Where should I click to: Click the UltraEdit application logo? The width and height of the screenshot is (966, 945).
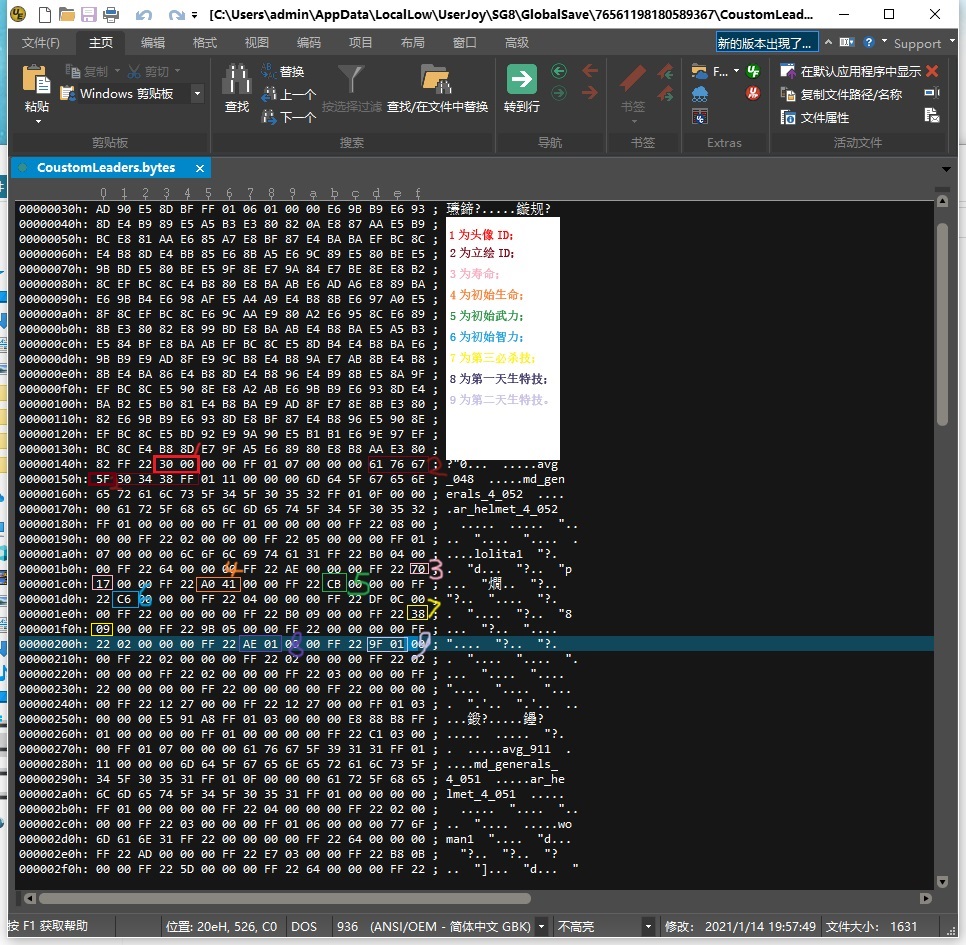18,14
